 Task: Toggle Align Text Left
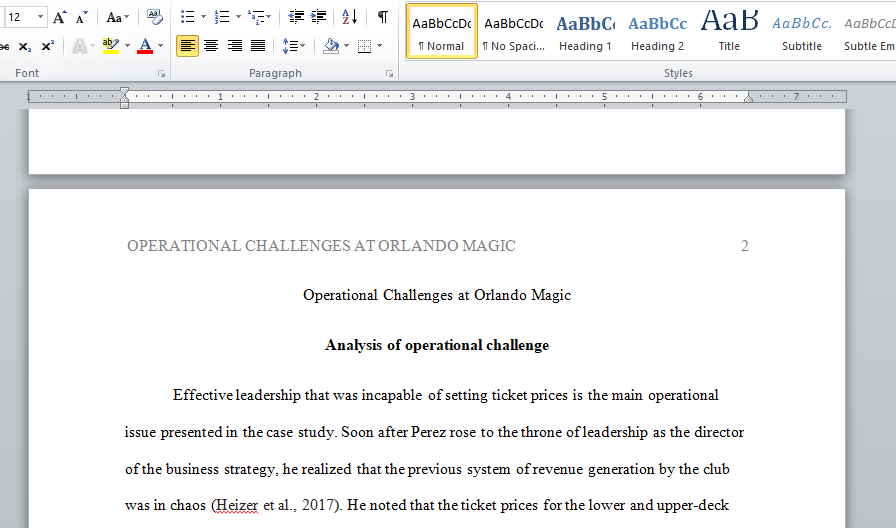pos(187,46)
